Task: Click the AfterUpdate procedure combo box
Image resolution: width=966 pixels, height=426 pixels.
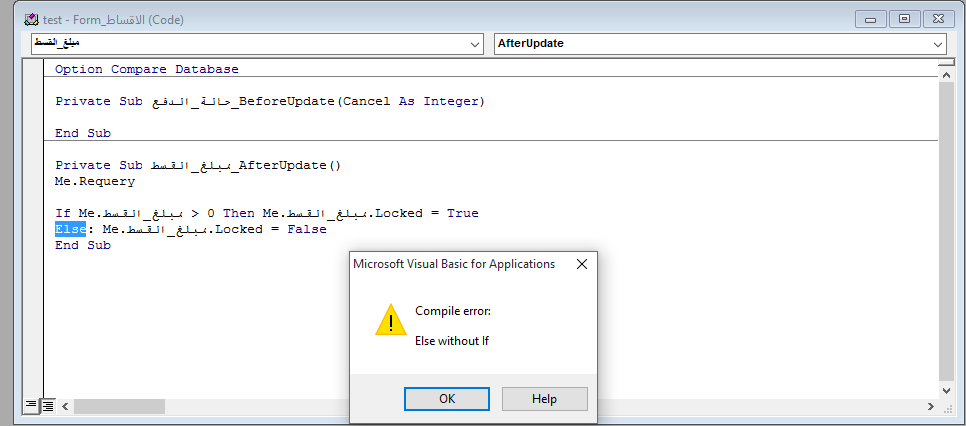Action: pos(720,44)
